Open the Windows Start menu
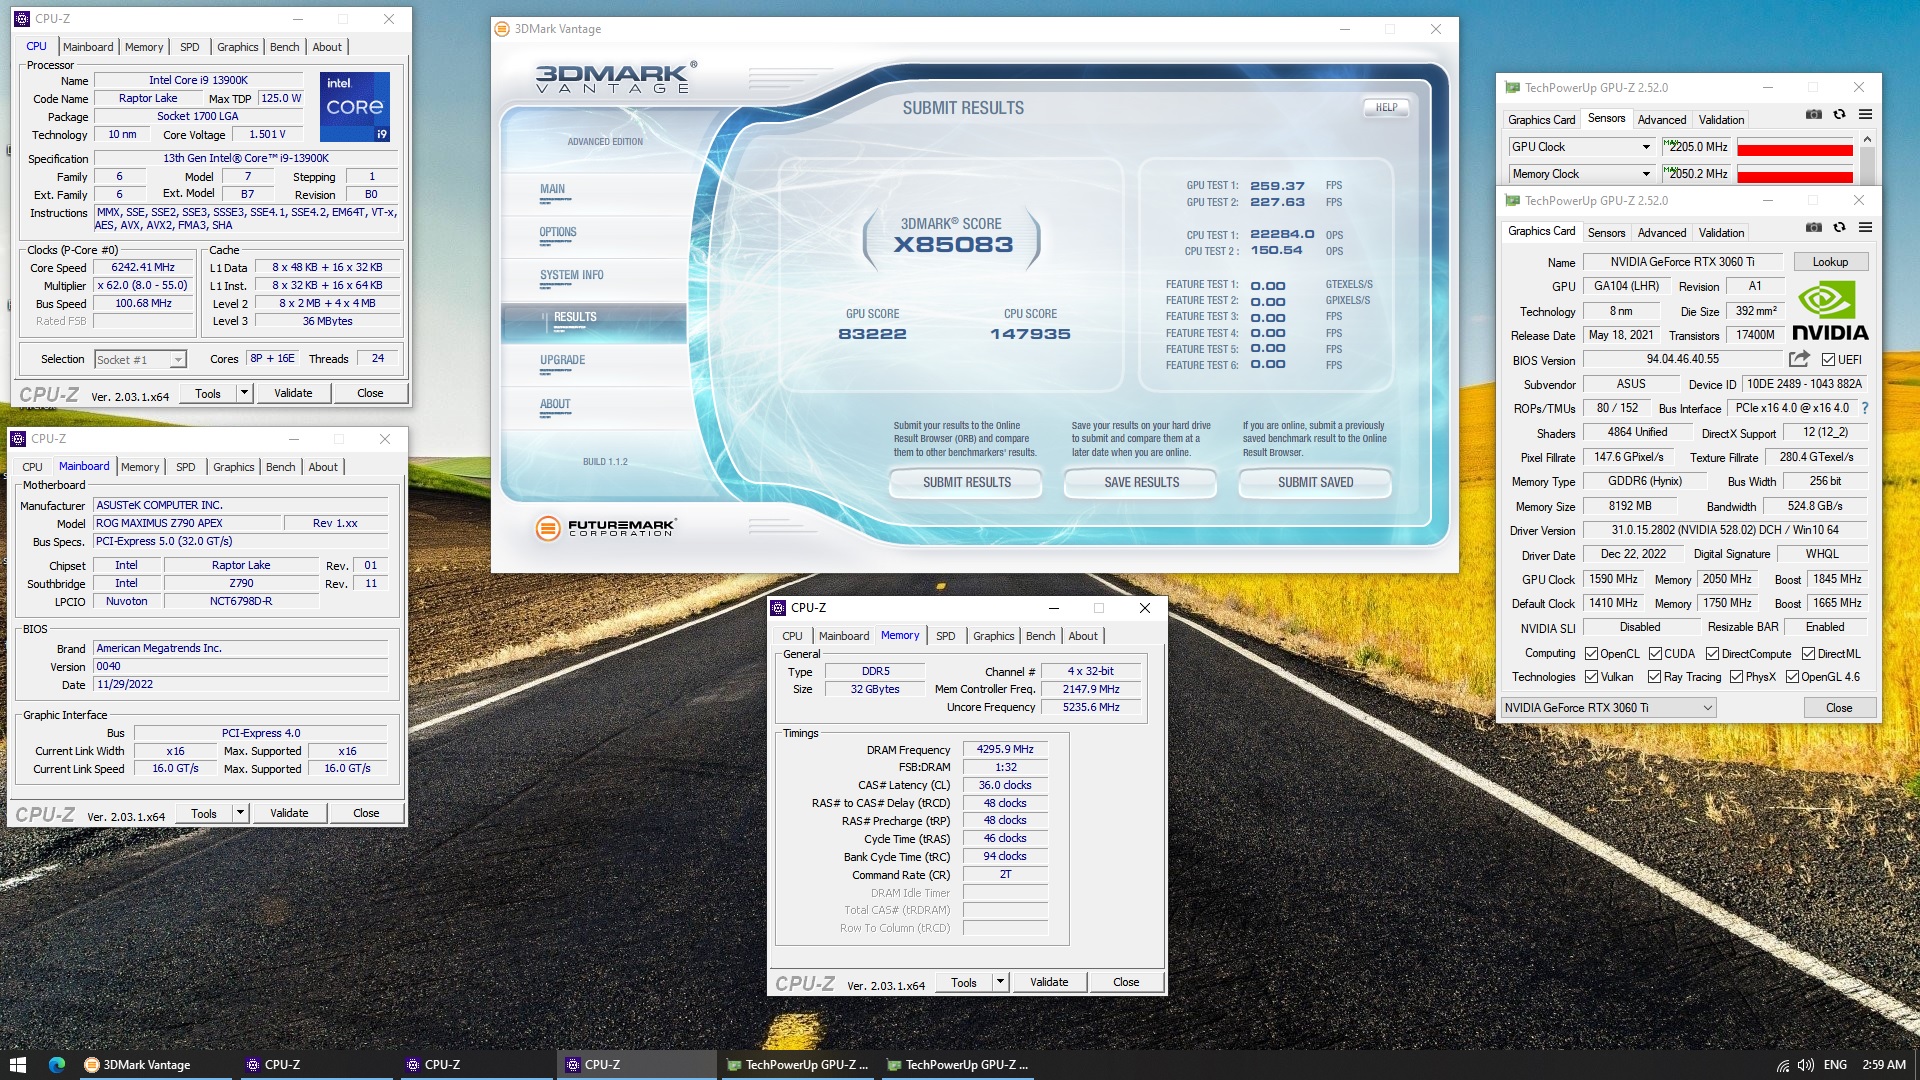Image resolution: width=1920 pixels, height=1080 pixels. coord(17,1065)
